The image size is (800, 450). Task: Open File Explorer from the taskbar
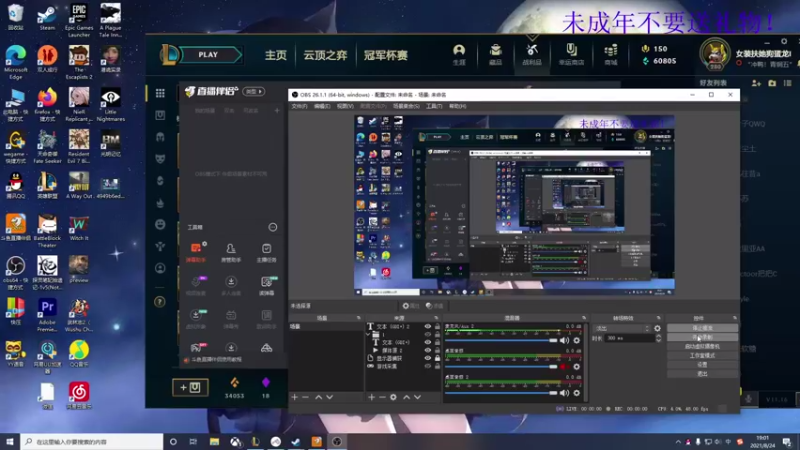click(x=214, y=441)
